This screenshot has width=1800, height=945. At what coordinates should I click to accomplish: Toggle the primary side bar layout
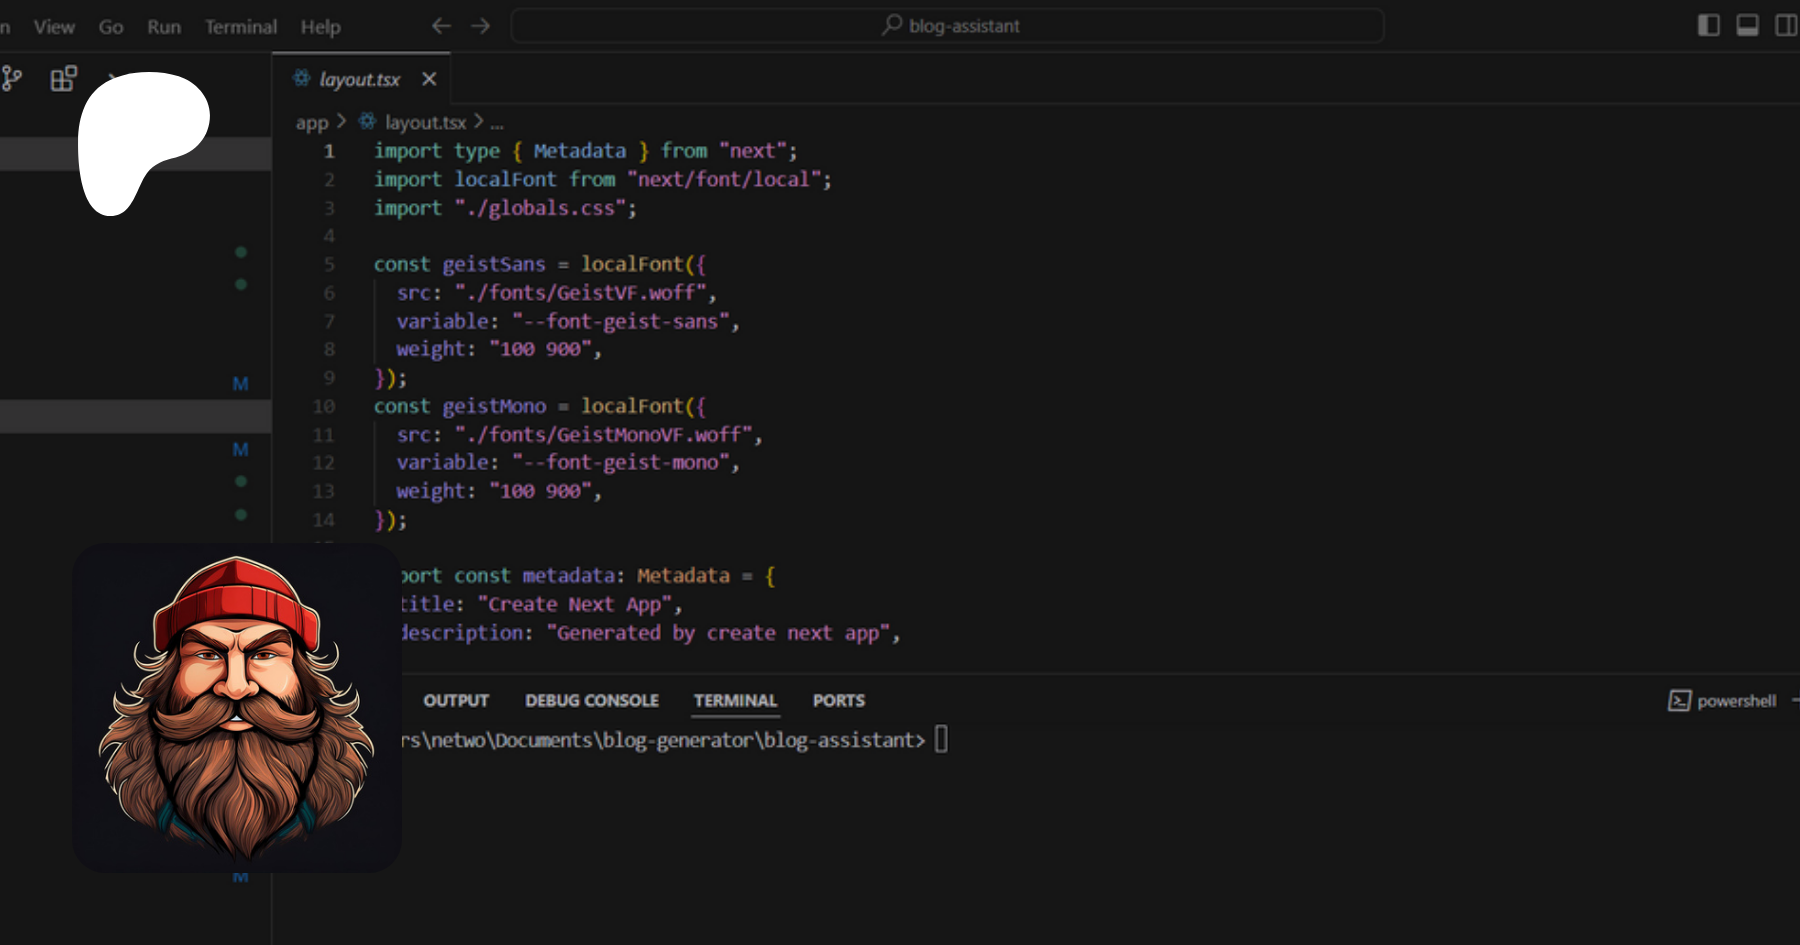pyautogui.click(x=1708, y=26)
